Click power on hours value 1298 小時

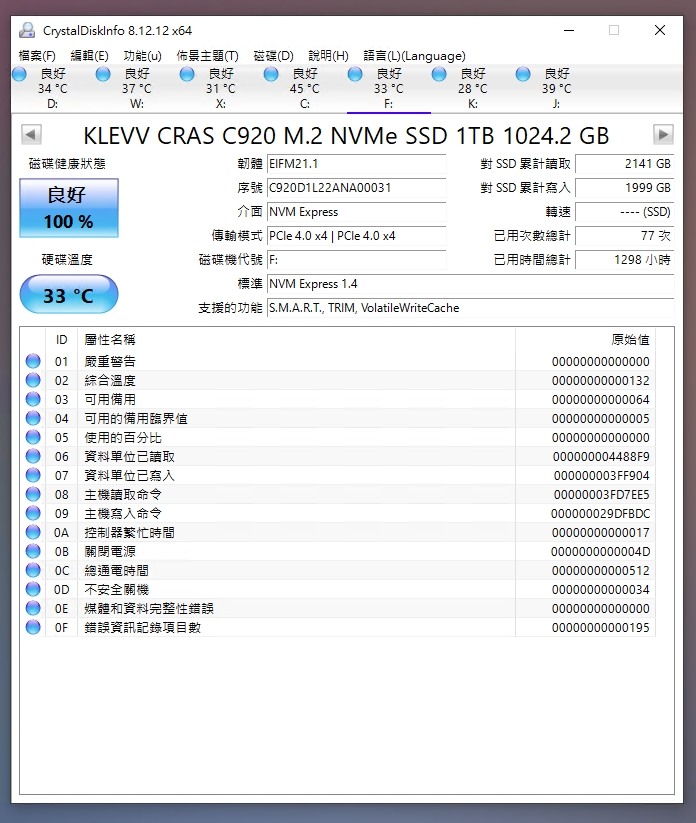coord(625,260)
